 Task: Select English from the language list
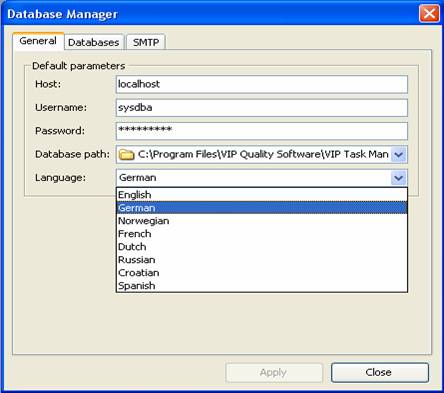pyautogui.click(x=262, y=195)
